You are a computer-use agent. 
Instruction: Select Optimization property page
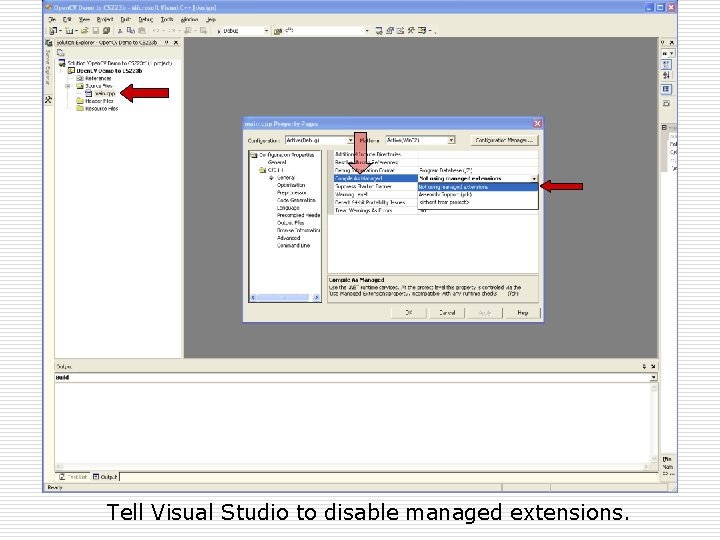click(x=291, y=185)
